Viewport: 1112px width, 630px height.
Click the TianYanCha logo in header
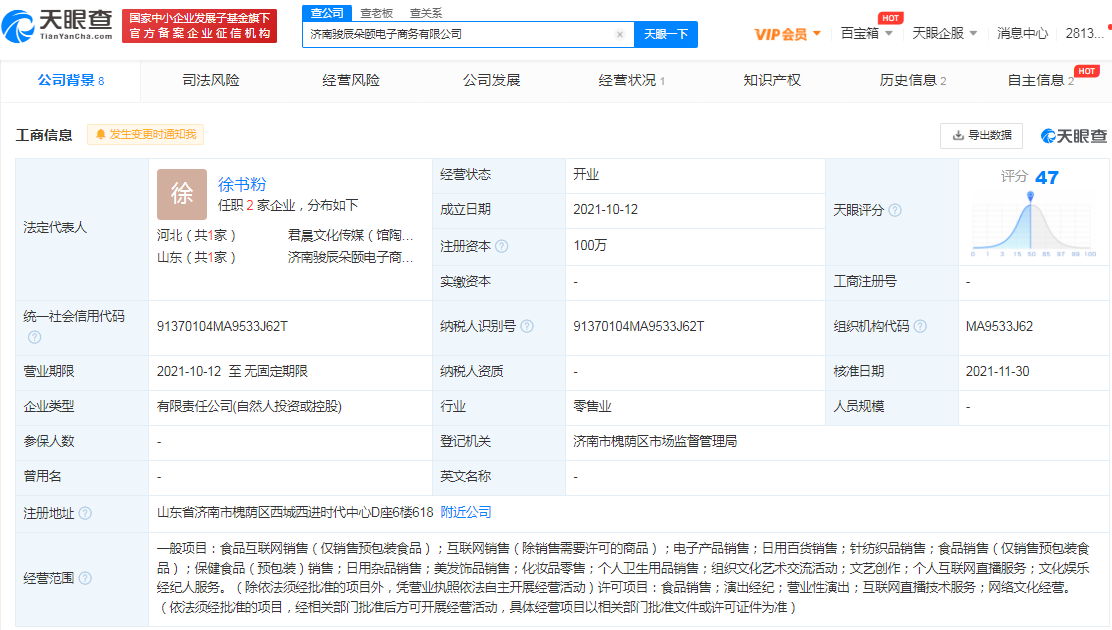(57, 26)
